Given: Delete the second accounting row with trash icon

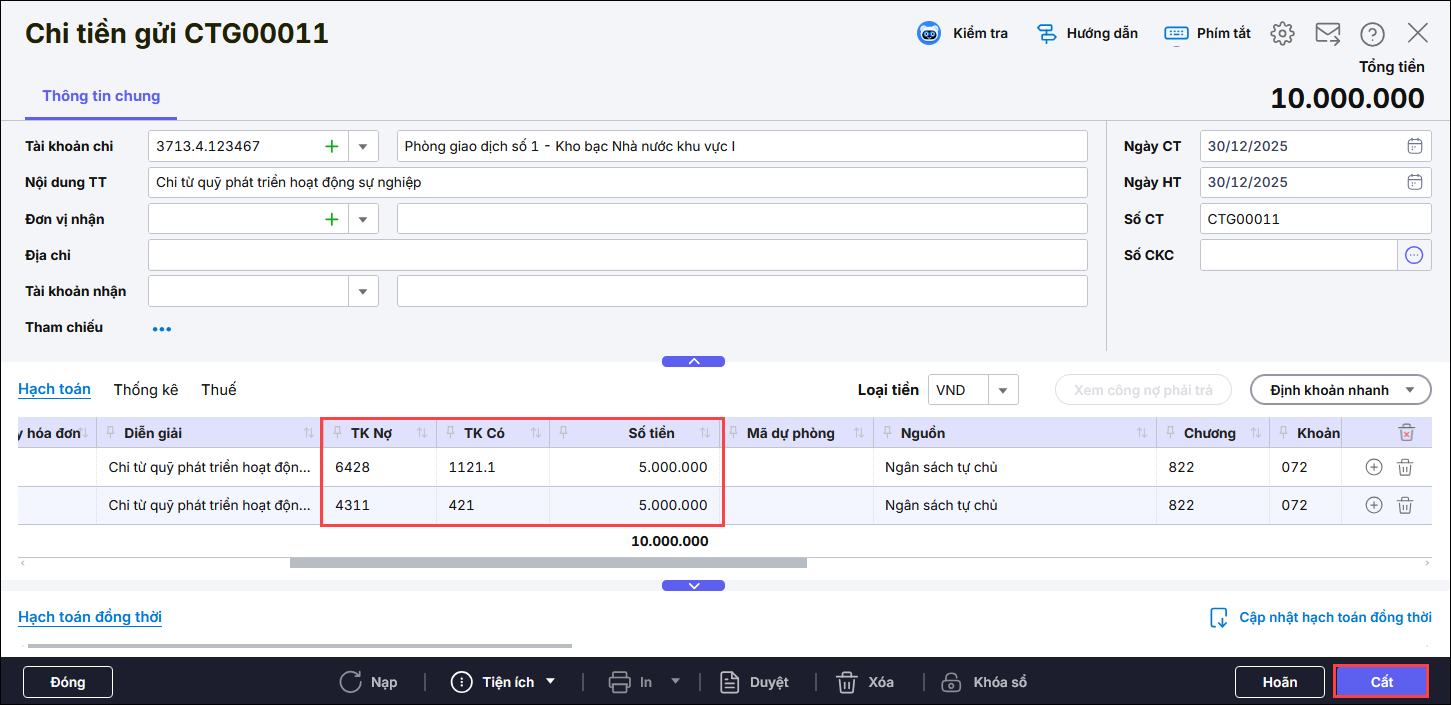Looking at the screenshot, I should [1405, 505].
